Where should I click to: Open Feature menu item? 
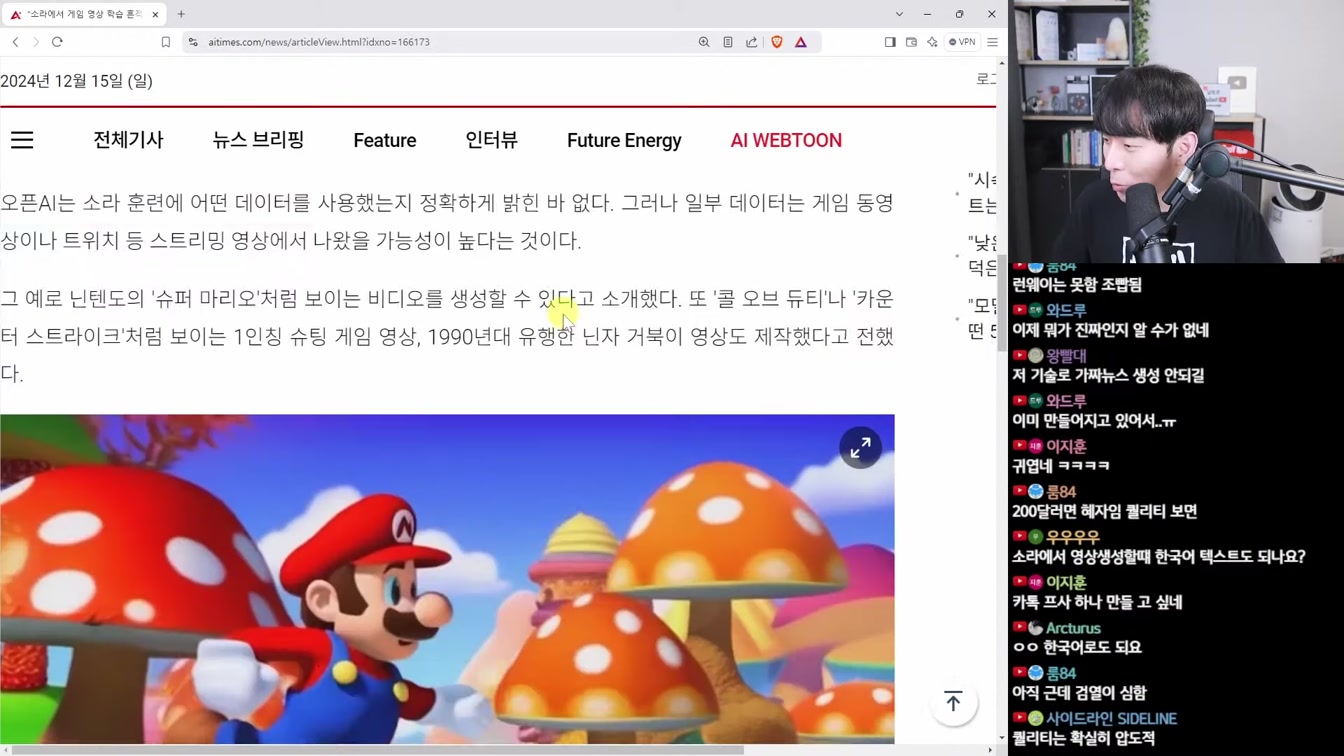pos(385,140)
